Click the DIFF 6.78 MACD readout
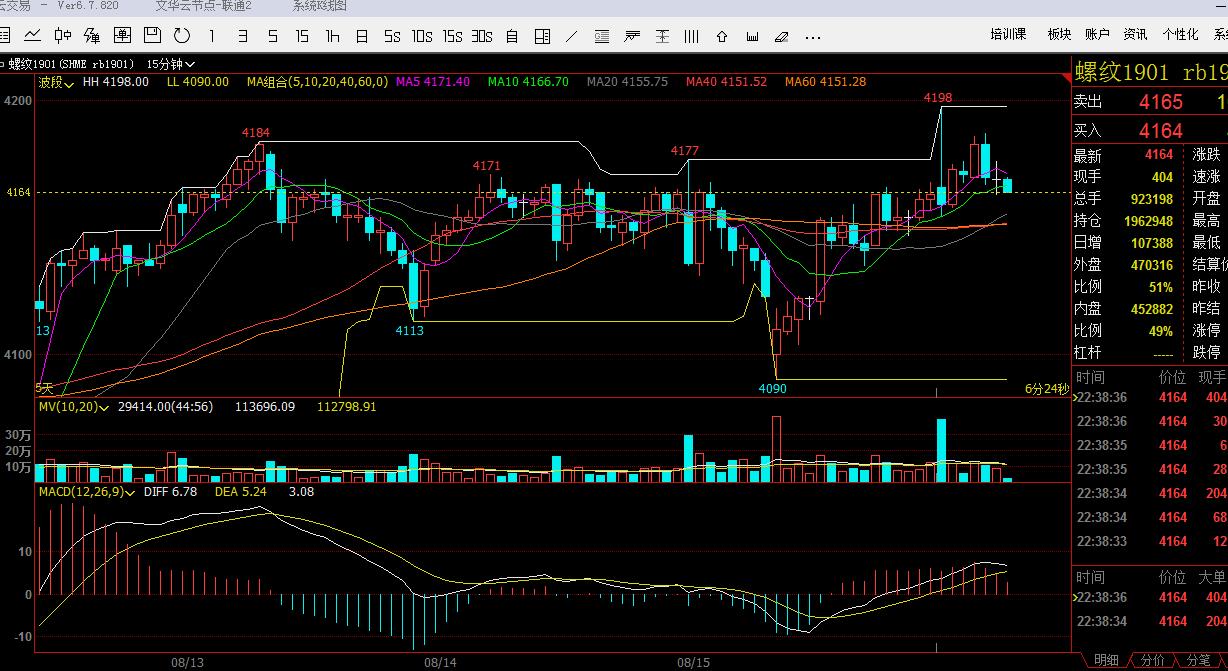 (x=170, y=492)
